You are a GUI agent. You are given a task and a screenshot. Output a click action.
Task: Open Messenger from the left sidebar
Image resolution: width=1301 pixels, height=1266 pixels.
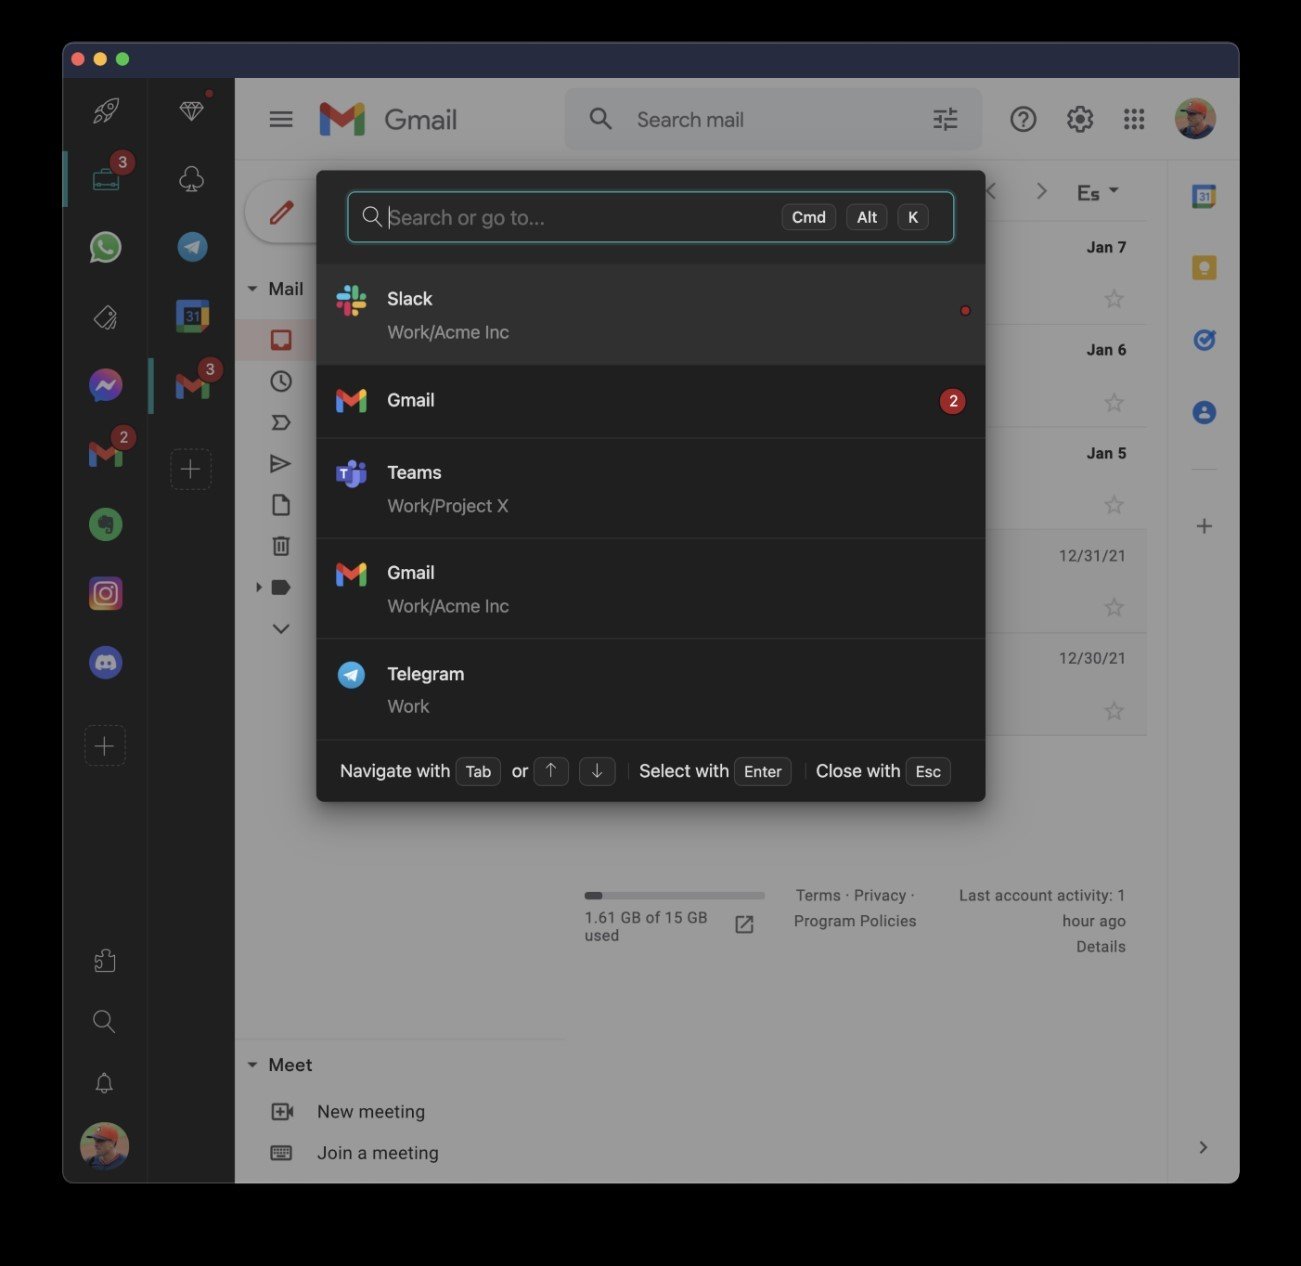pos(105,384)
